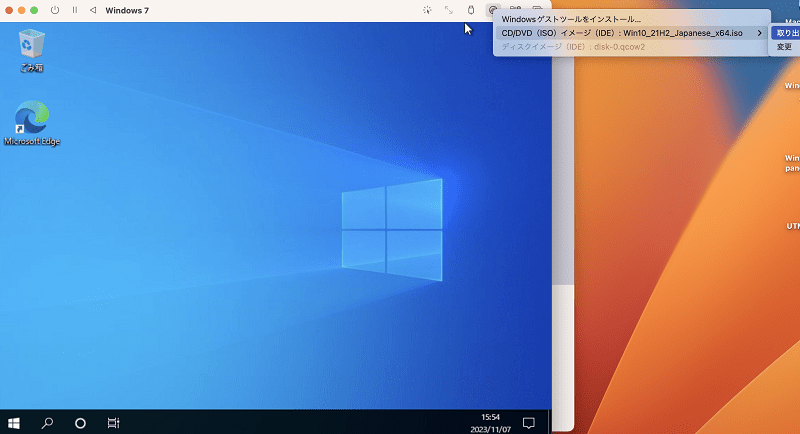Open Task View on the taskbar
Screen dimensions: 800x434
pyautogui.click(x=113, y=423)
